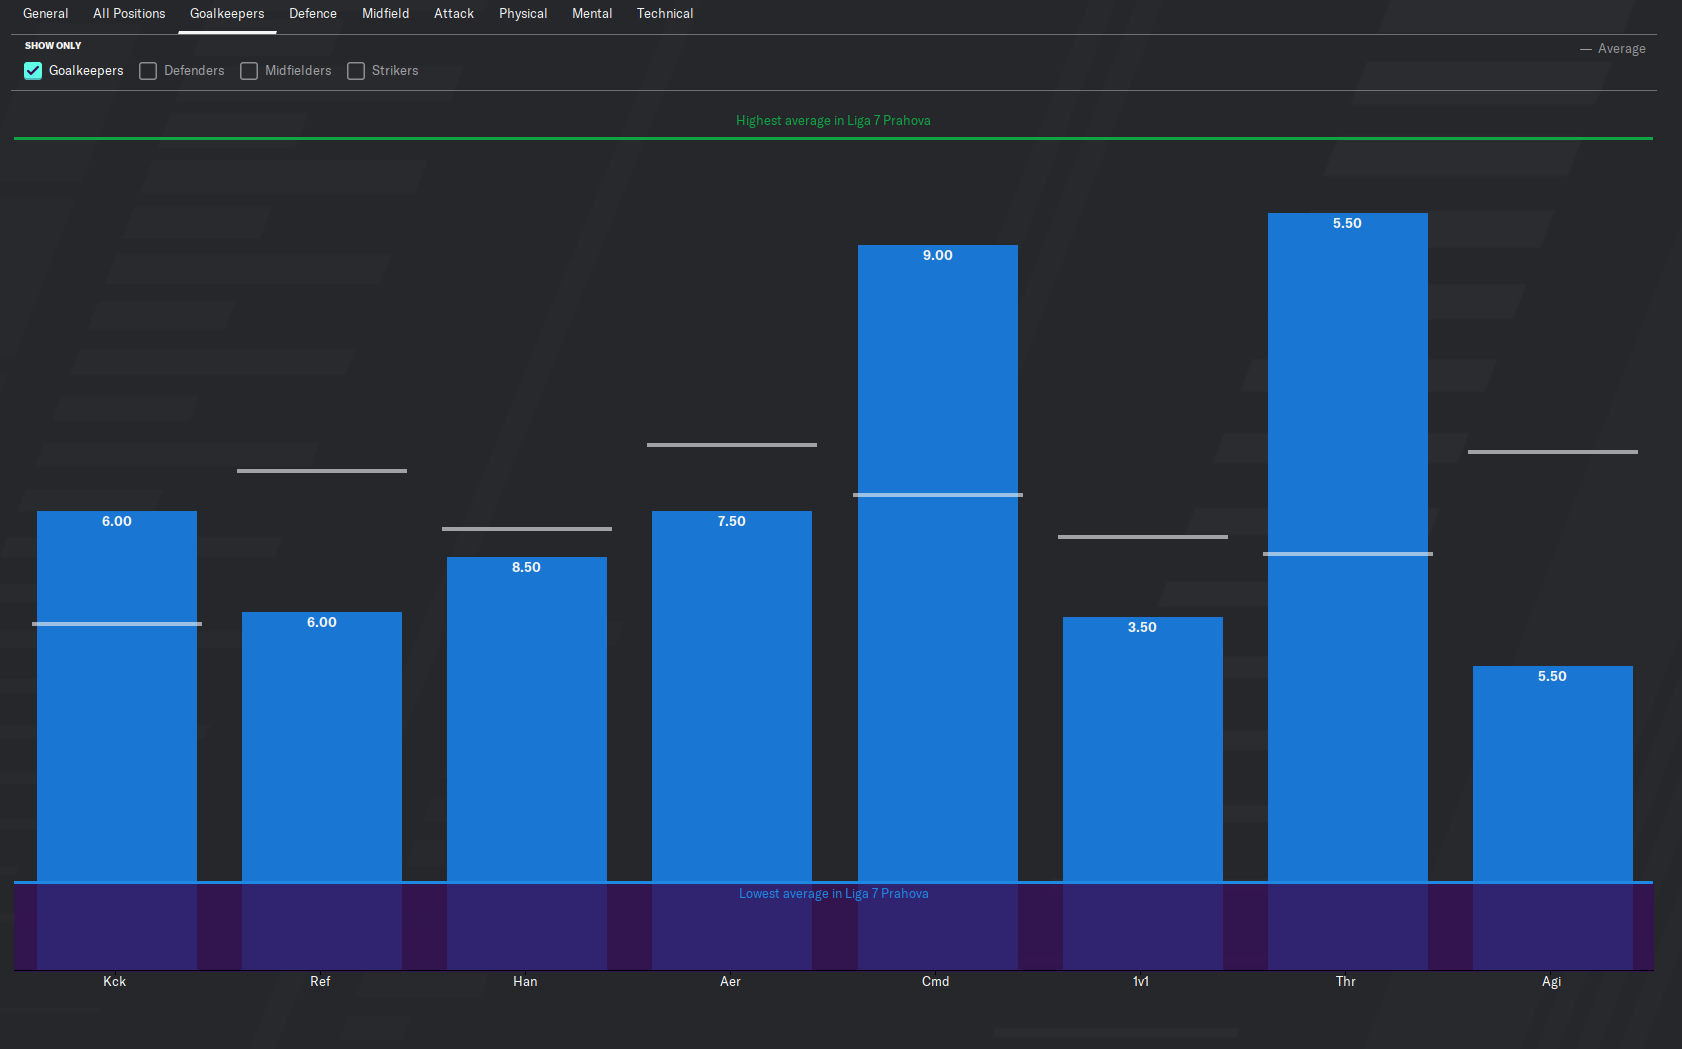Open the Mental tab
The width and height of the screenshot is (1682, 1049).
(x=592, y=14)
